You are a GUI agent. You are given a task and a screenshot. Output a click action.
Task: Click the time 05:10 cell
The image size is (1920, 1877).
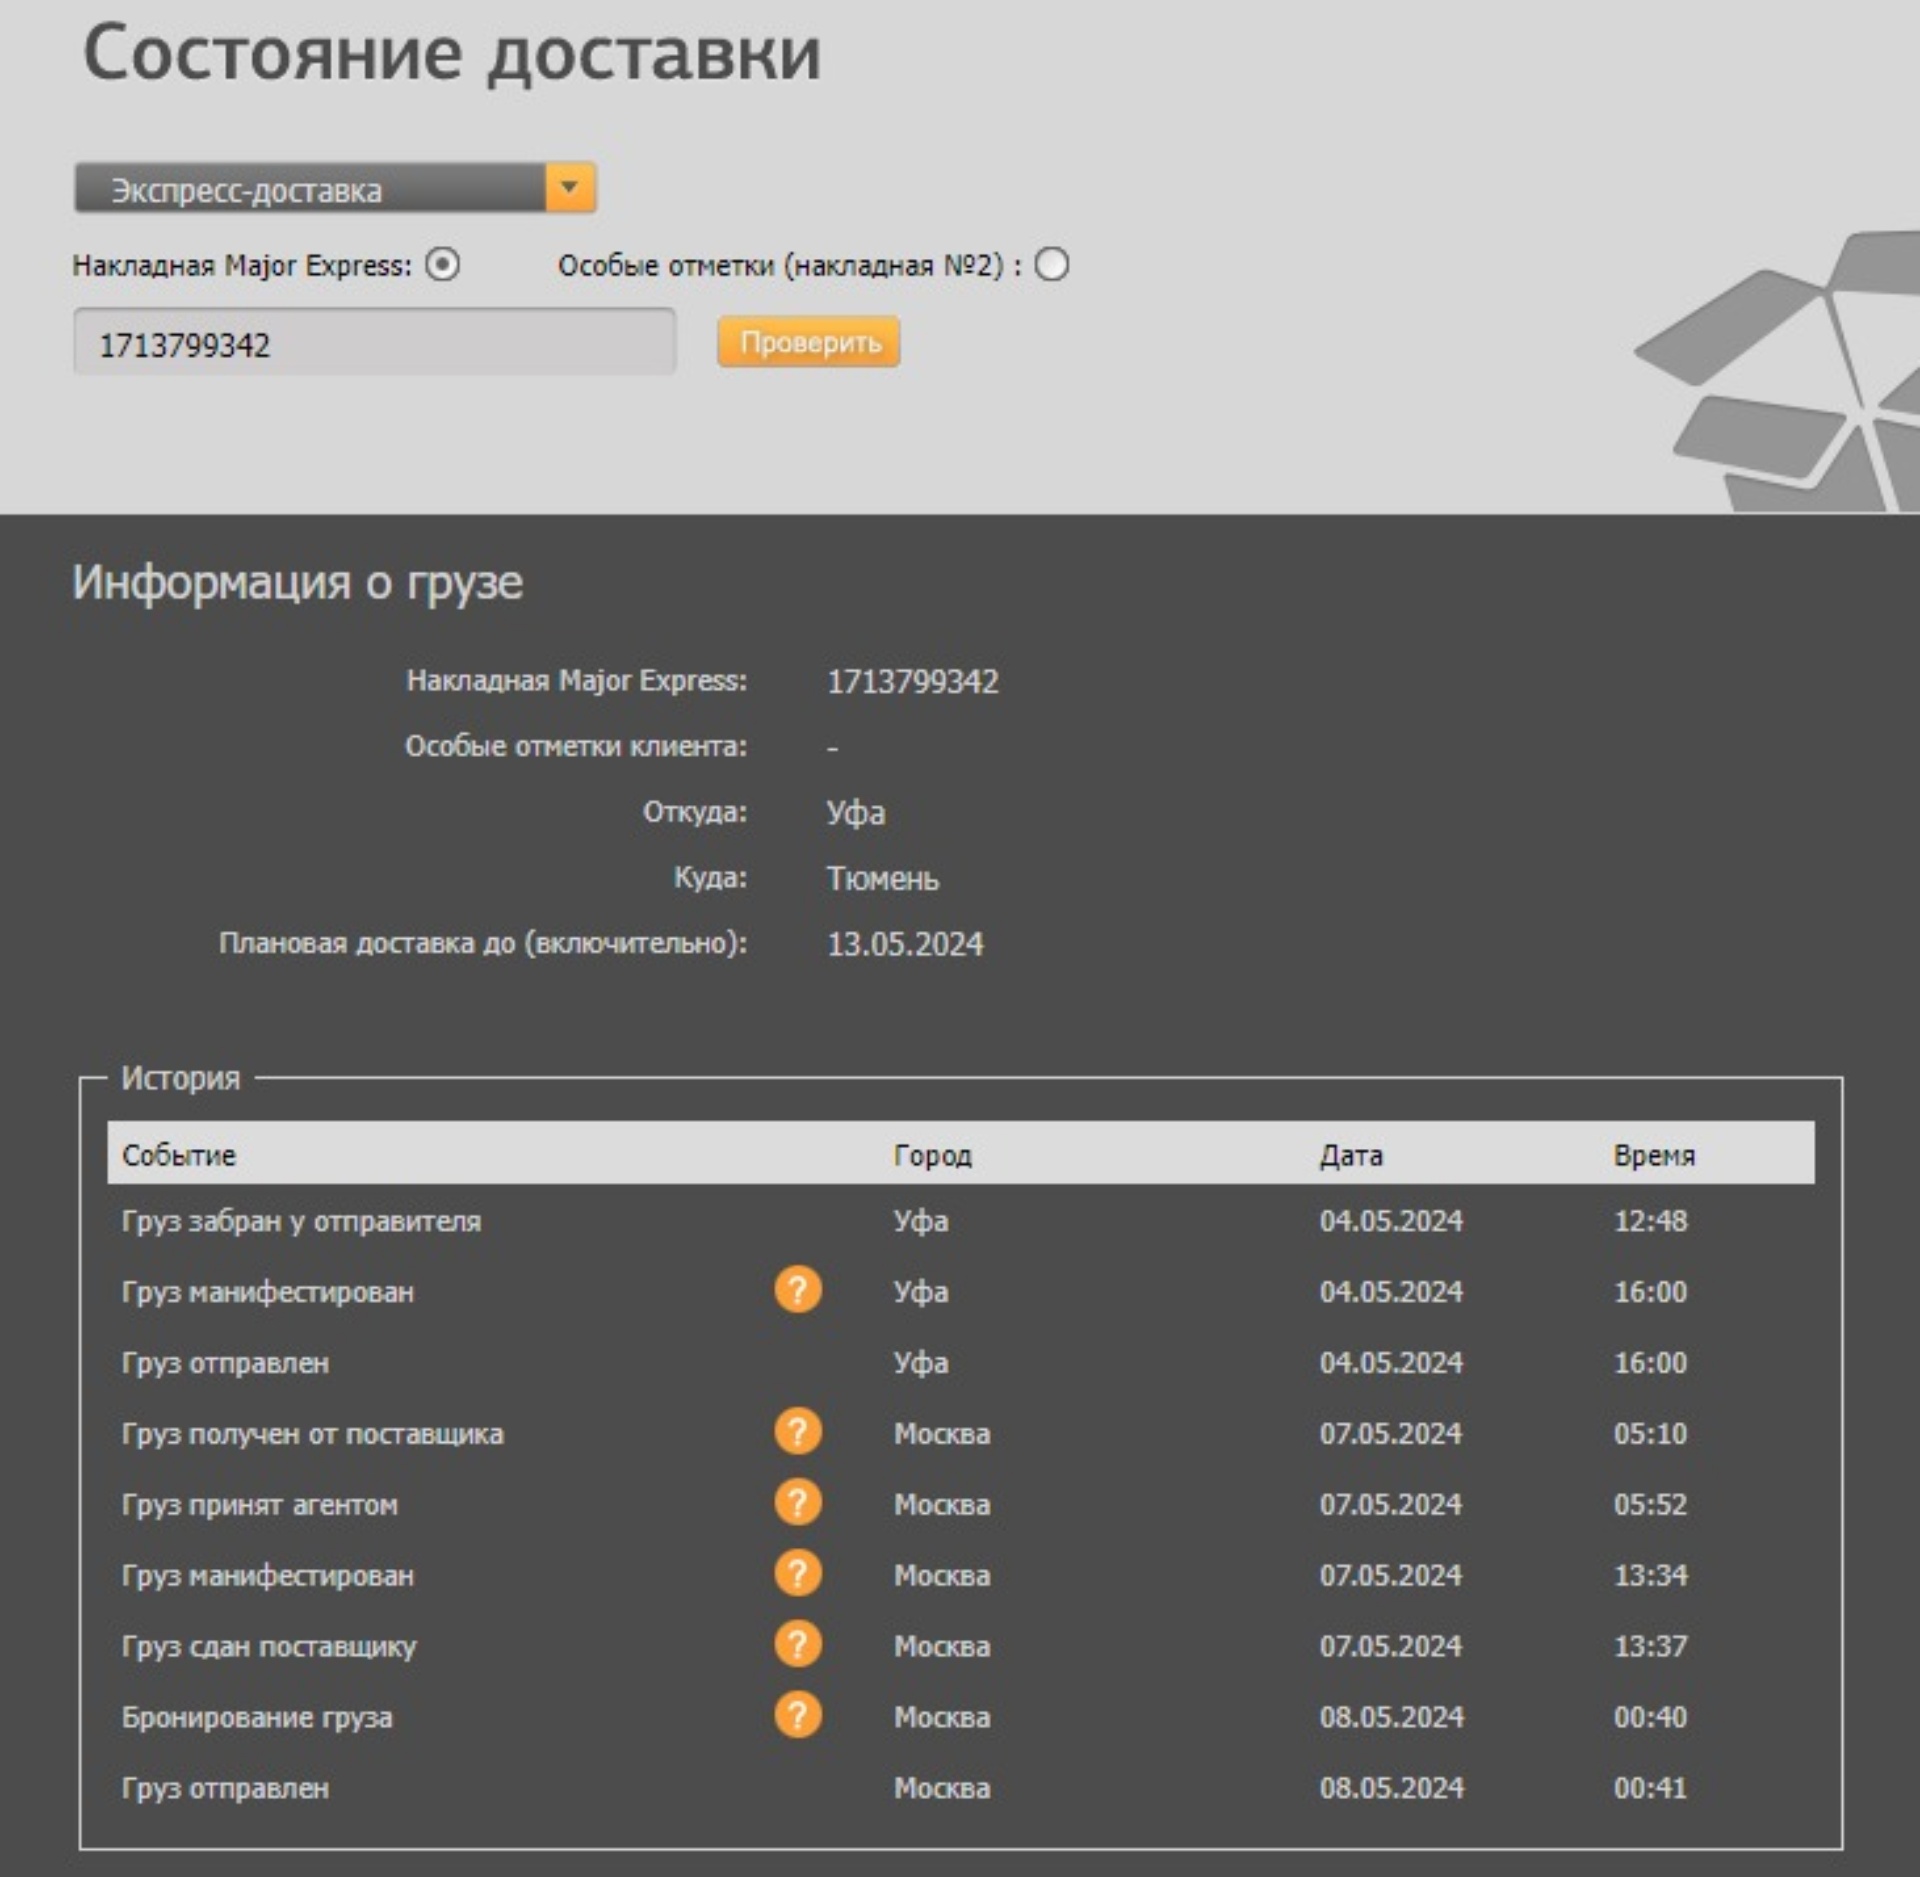click(1650, 1433)
